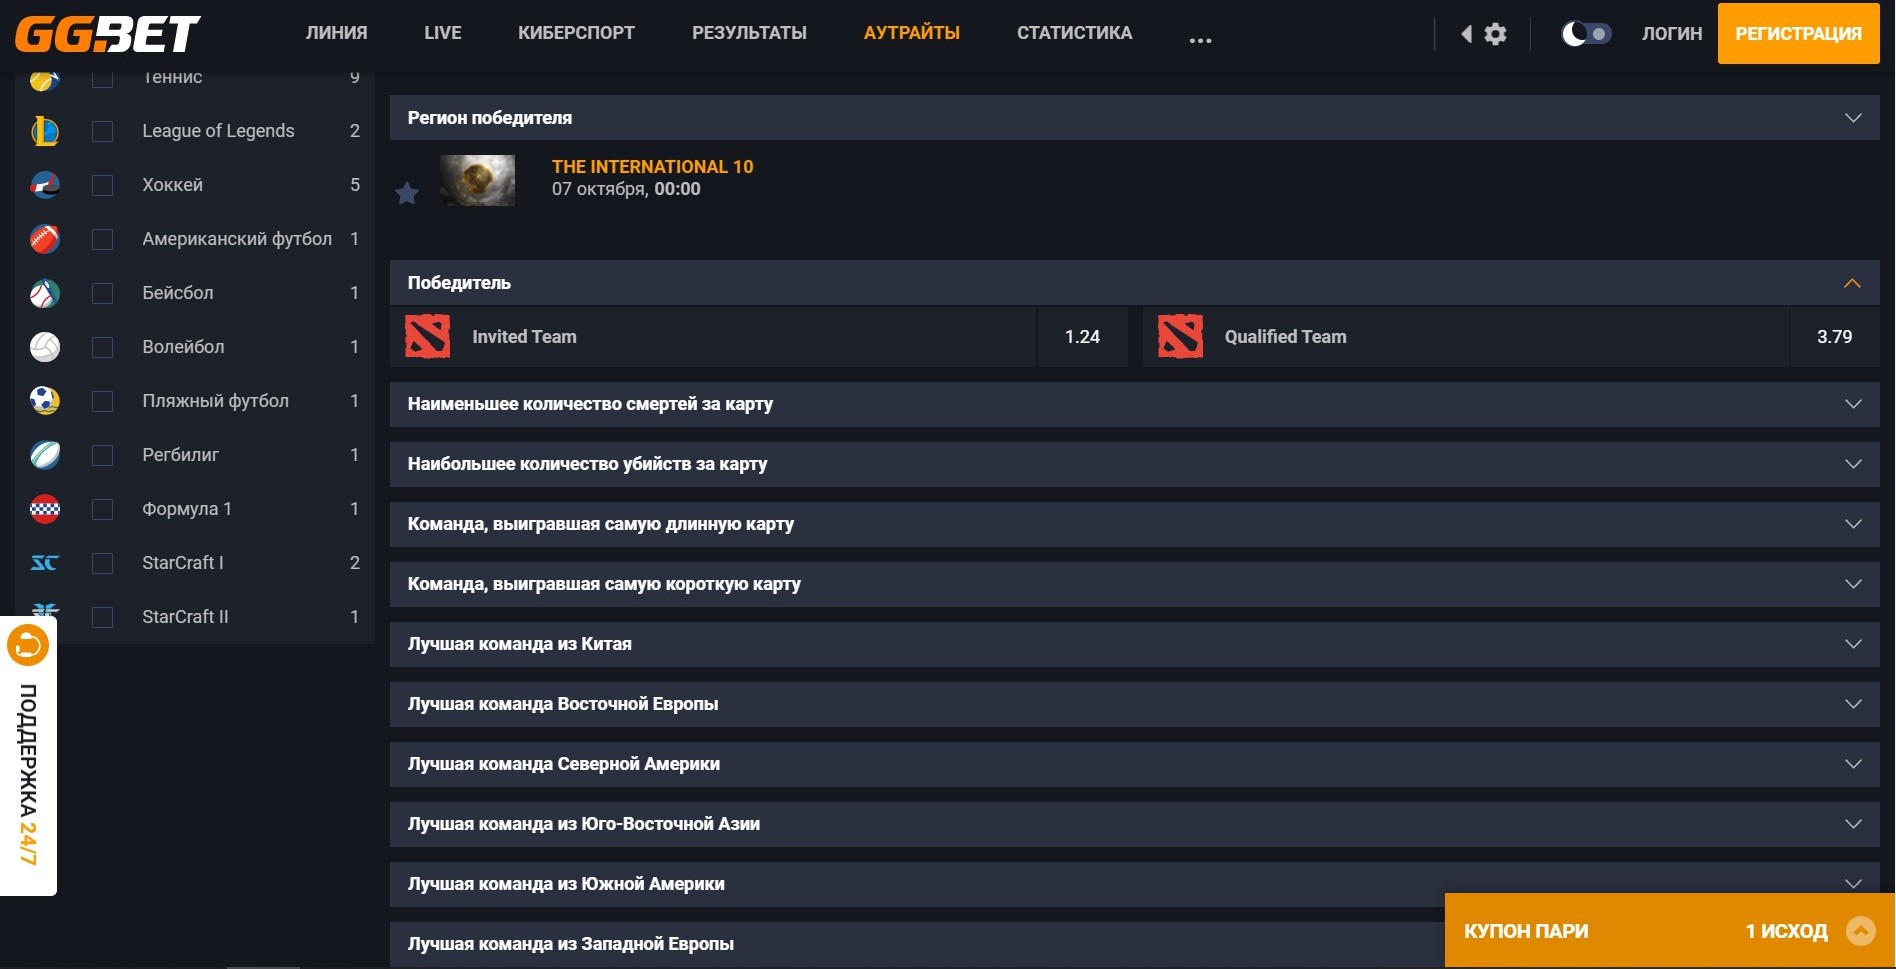The image size is (1896, 969).
Task: Expand Лучшая команда Северной Америки
Action: pos(1134,764)
